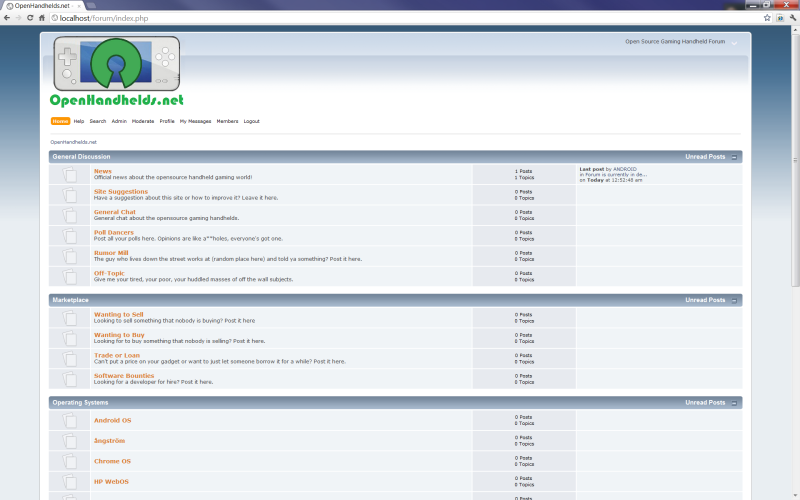
Task: Open a new browser tab
Action: (x=91, y=6)
